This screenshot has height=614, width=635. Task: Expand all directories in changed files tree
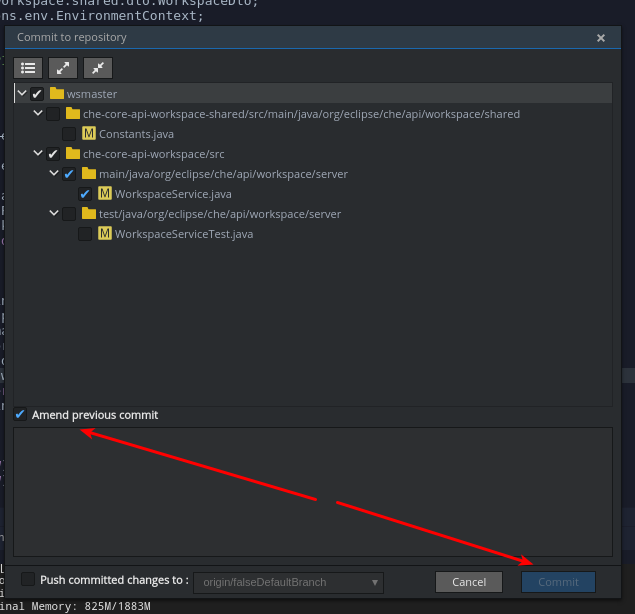coord(63,68)
